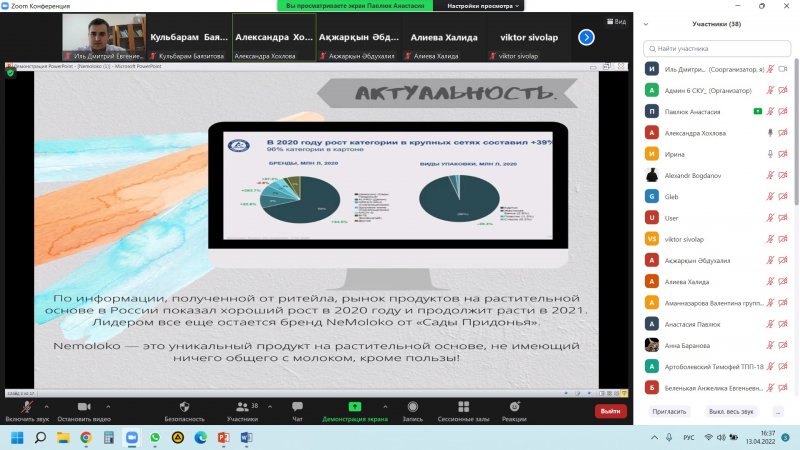Select Кульбарам Баязитова participant tile
Image resolution: width=800 pixels, height=450 pixels.
(189, 37)
